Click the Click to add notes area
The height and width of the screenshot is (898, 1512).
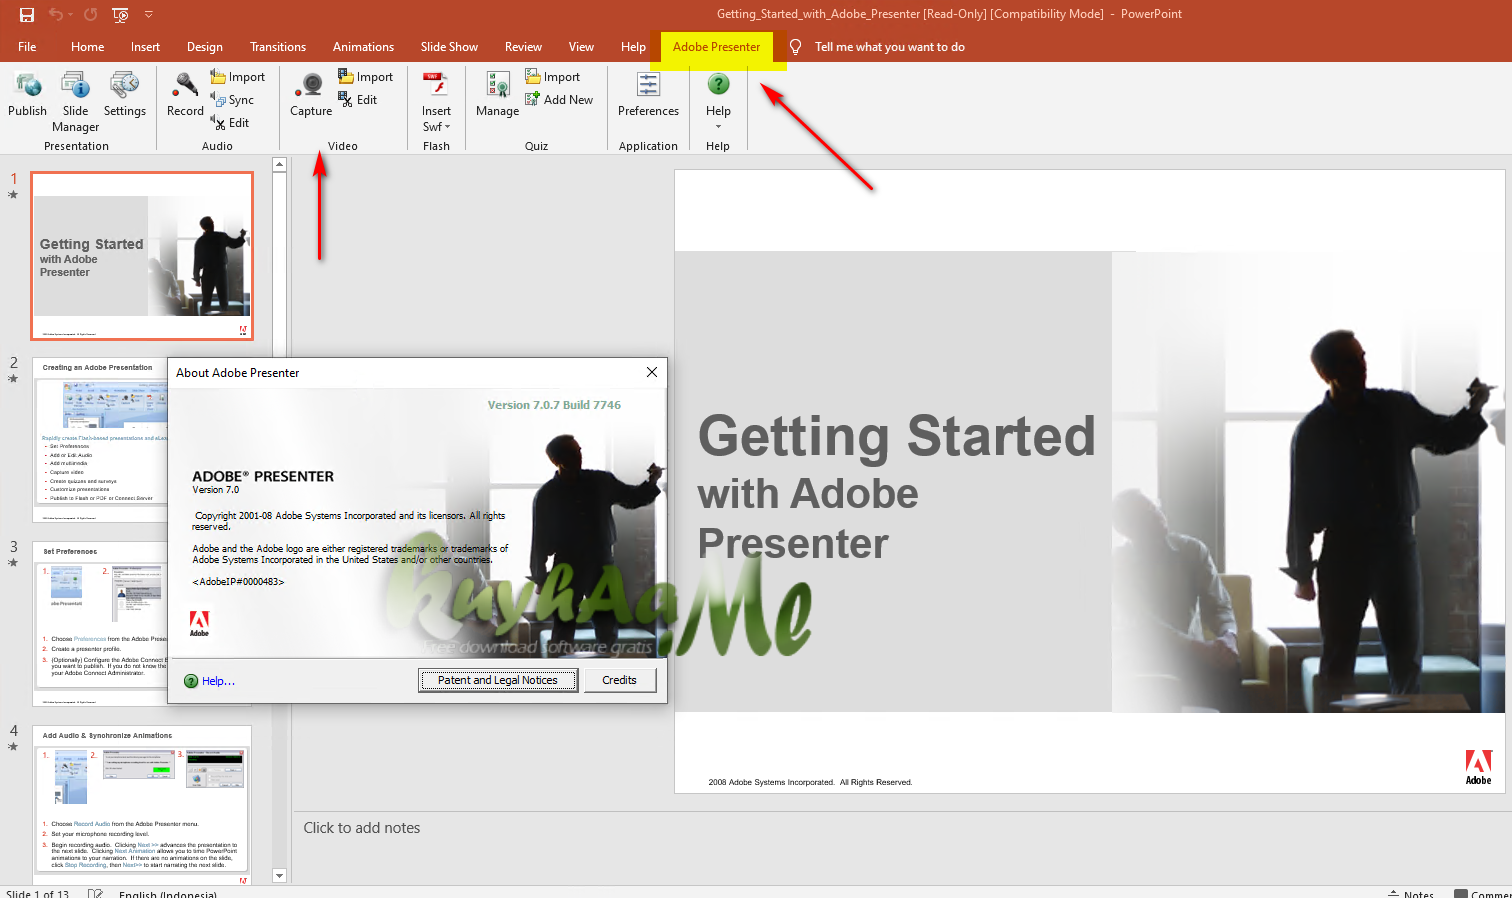362,828
